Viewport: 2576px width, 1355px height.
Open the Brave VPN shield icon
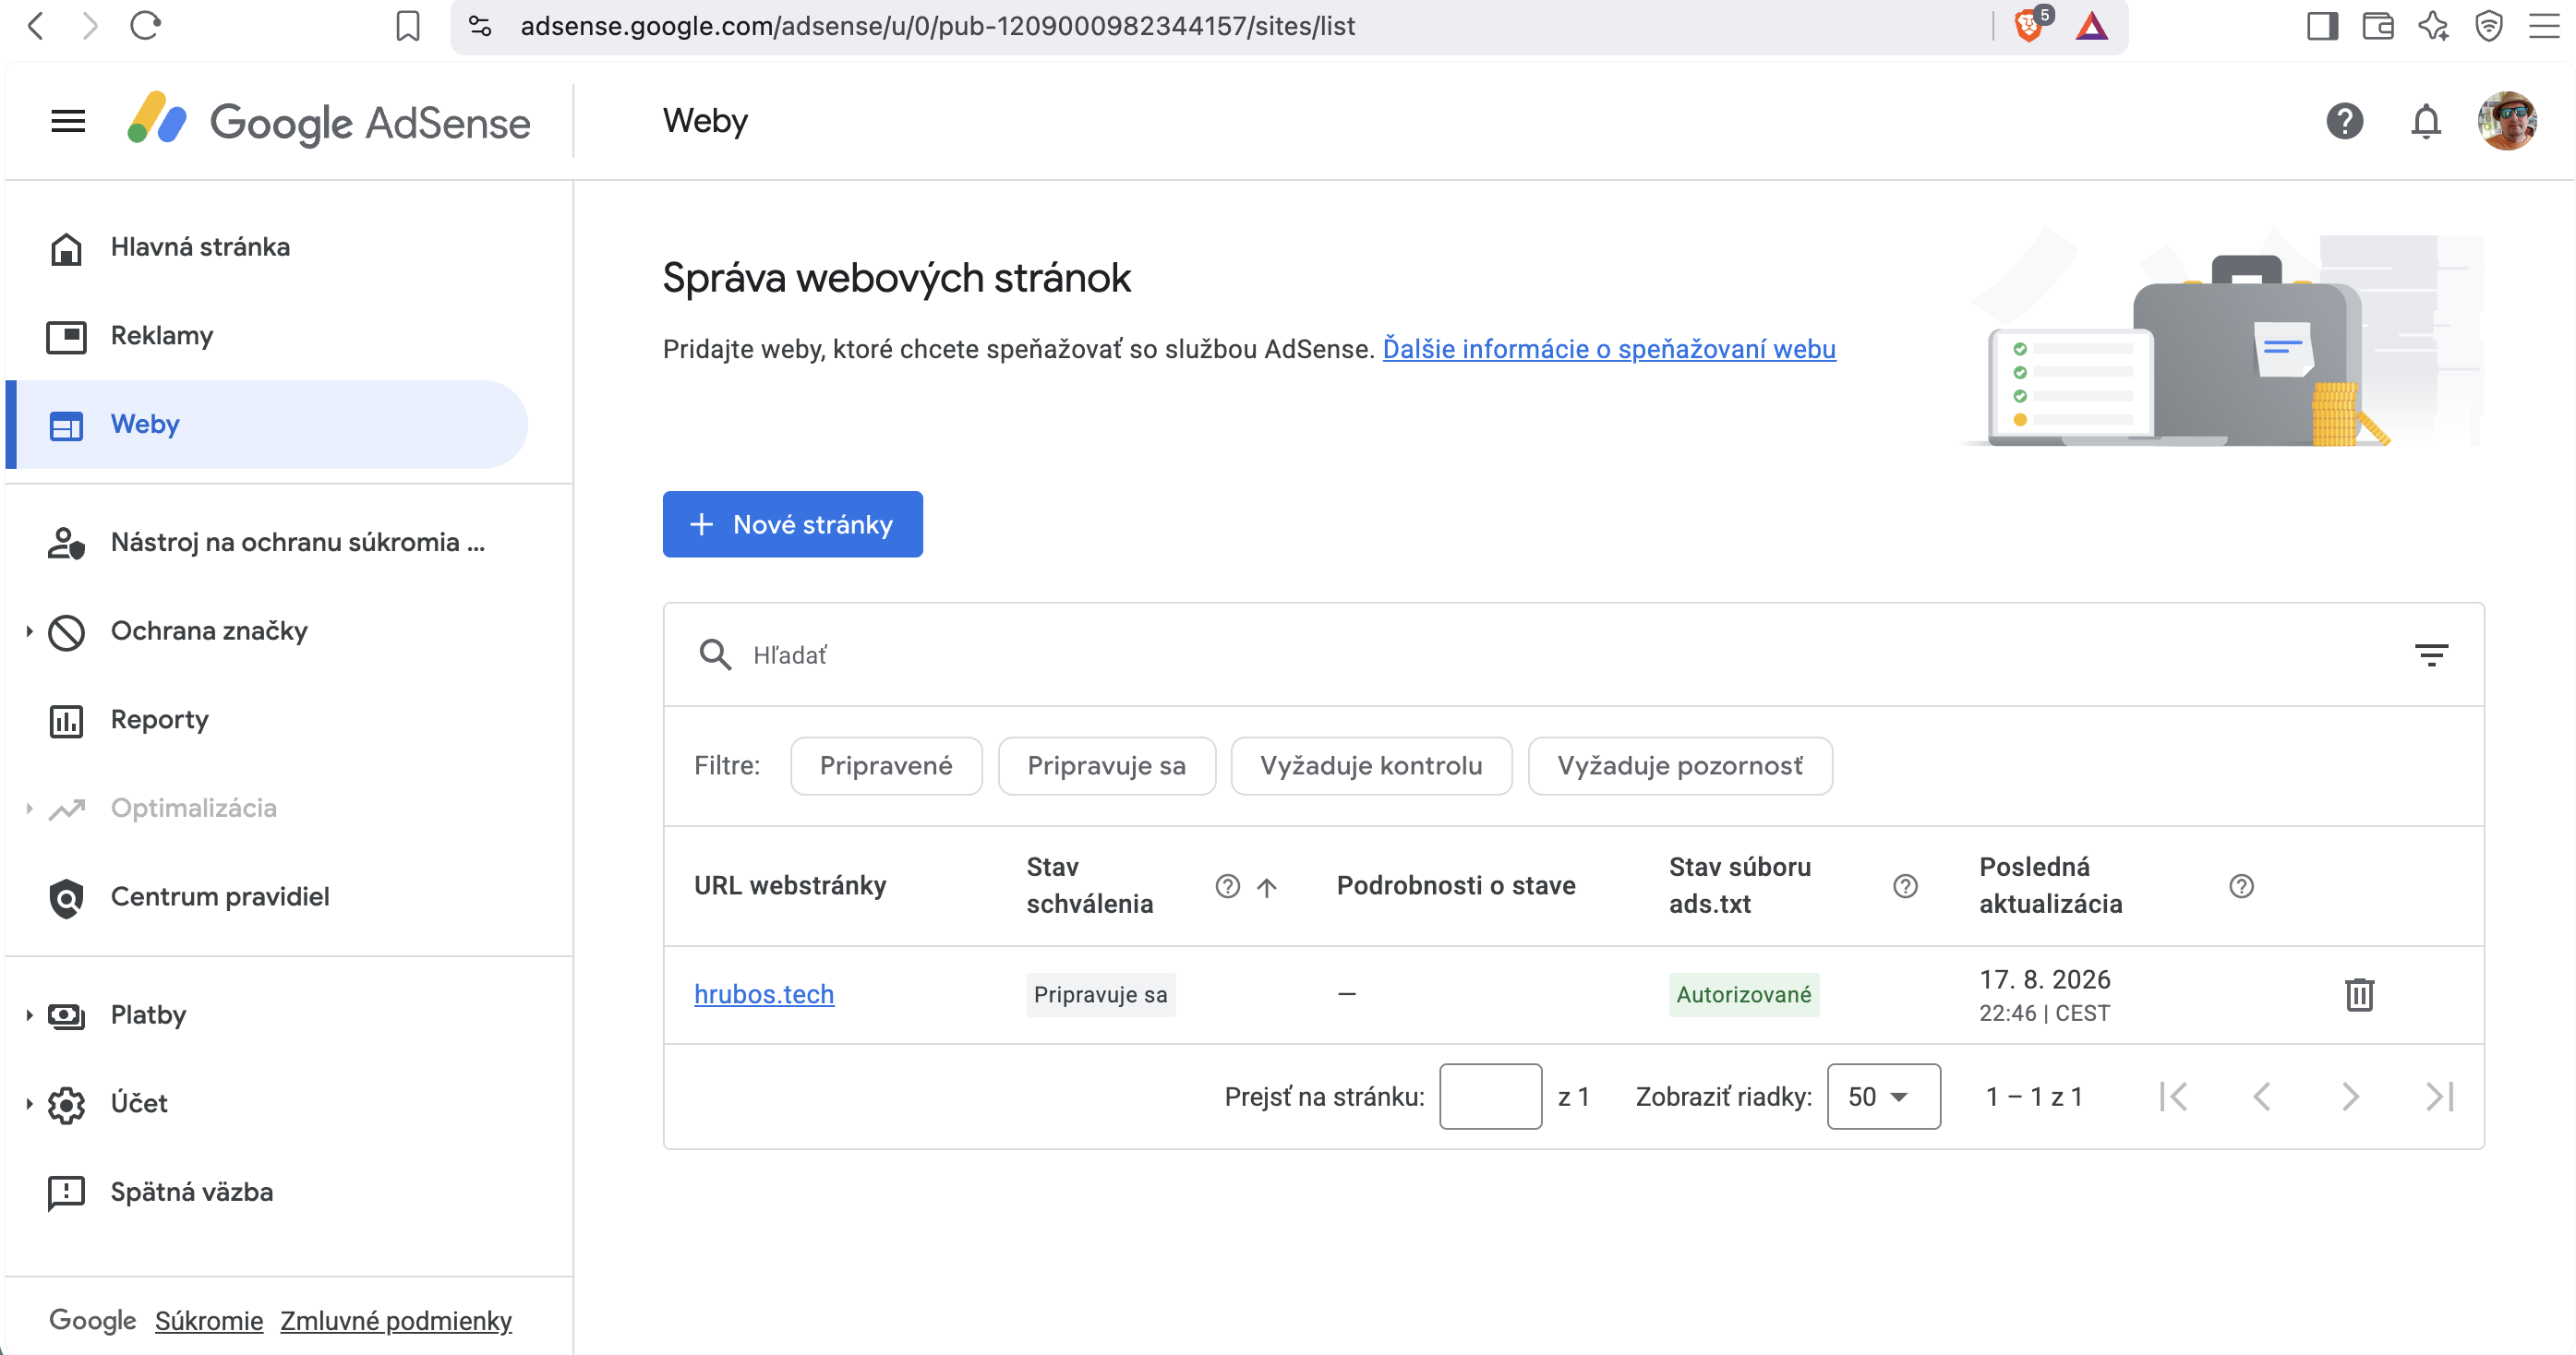(2488, 26)
